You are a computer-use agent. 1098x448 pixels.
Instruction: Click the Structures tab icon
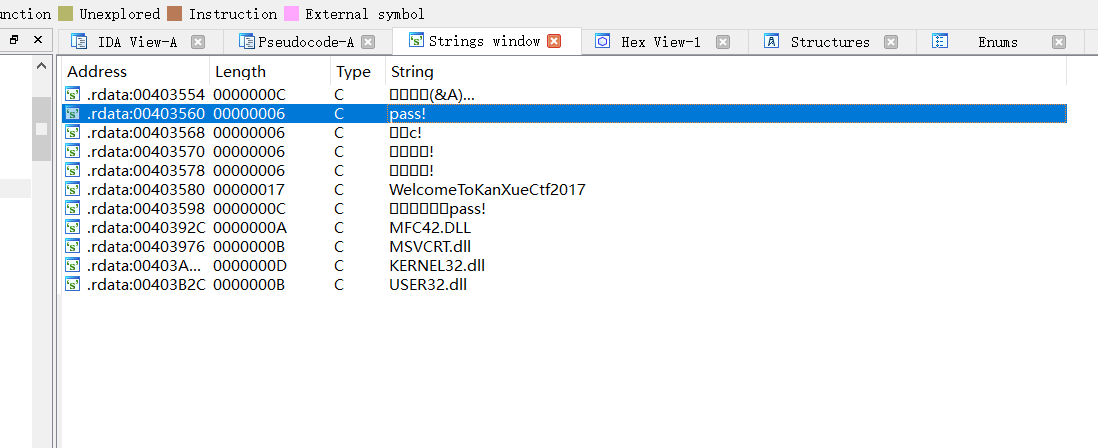772,41
